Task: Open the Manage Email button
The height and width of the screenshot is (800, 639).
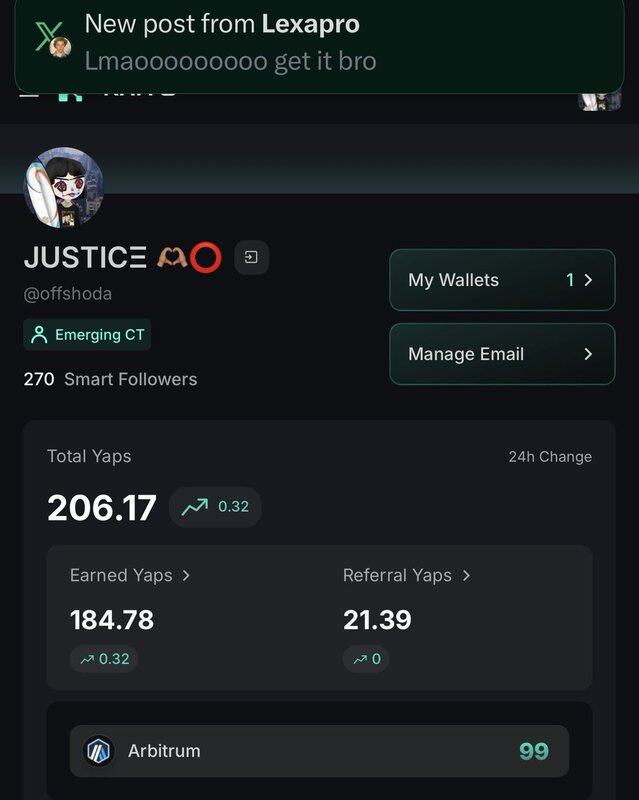Action: [501, 354]
